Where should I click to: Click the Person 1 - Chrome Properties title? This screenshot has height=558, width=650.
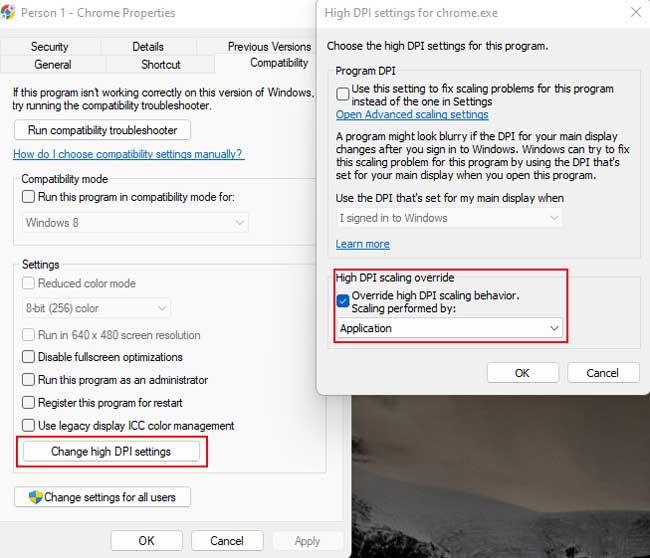[x=98, y=13]
